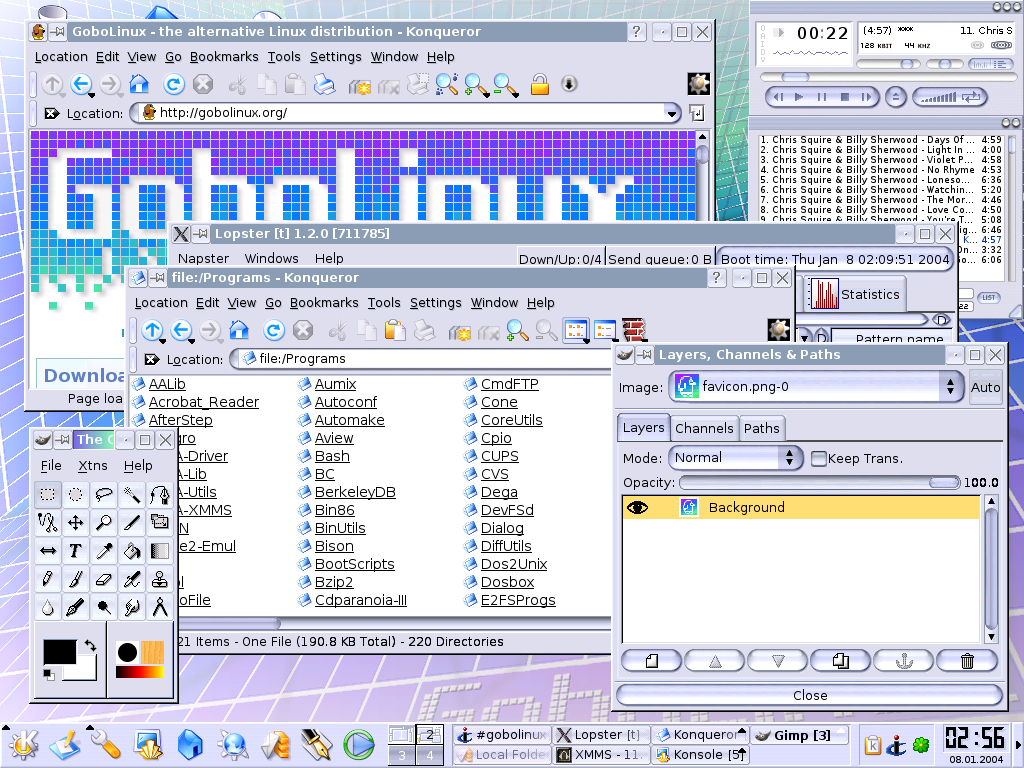
Task: Open the Acrobat_Reader folder link
Action: pos(204,402)
